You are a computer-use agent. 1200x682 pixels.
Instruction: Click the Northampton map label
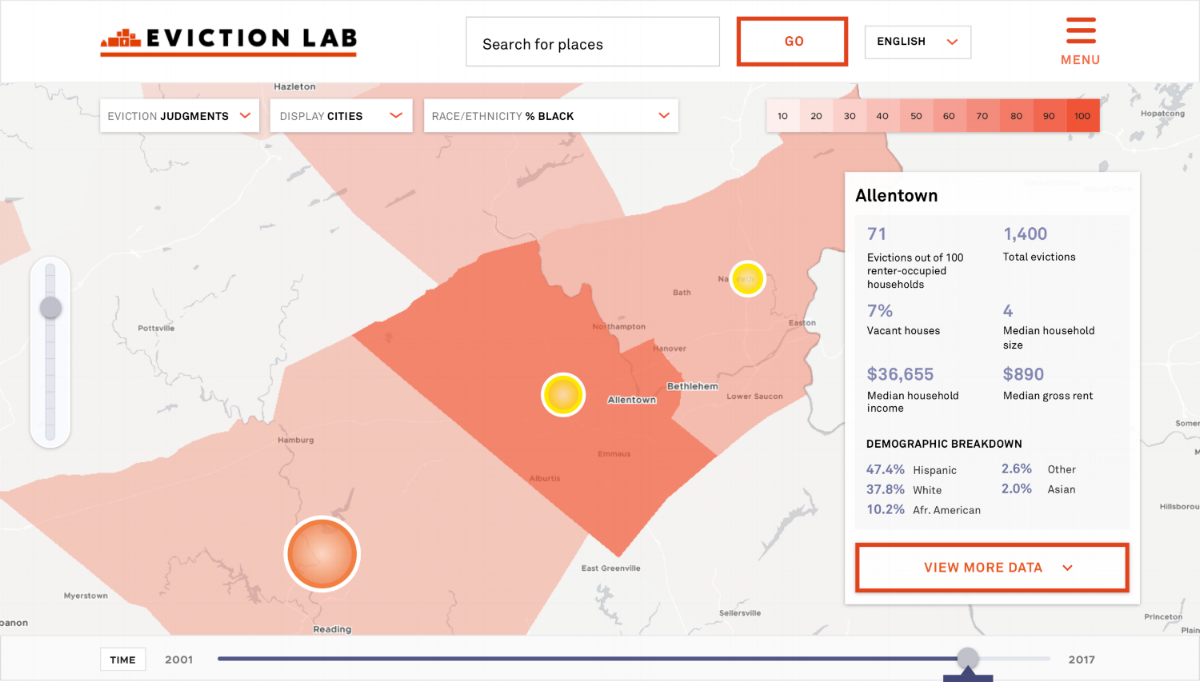[619, 327]
